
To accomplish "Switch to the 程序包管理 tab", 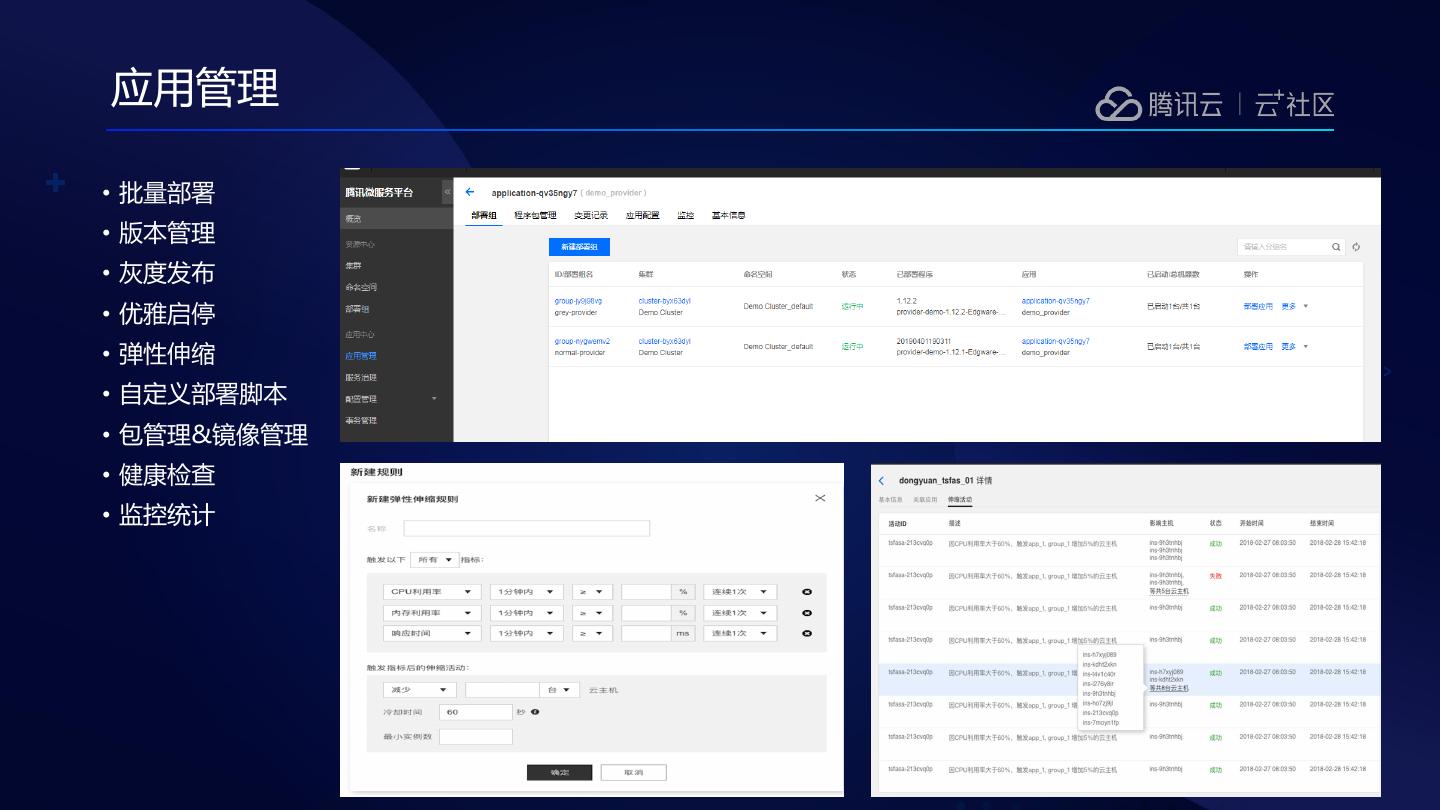I will pyautogui.click(x=535, y=215).
